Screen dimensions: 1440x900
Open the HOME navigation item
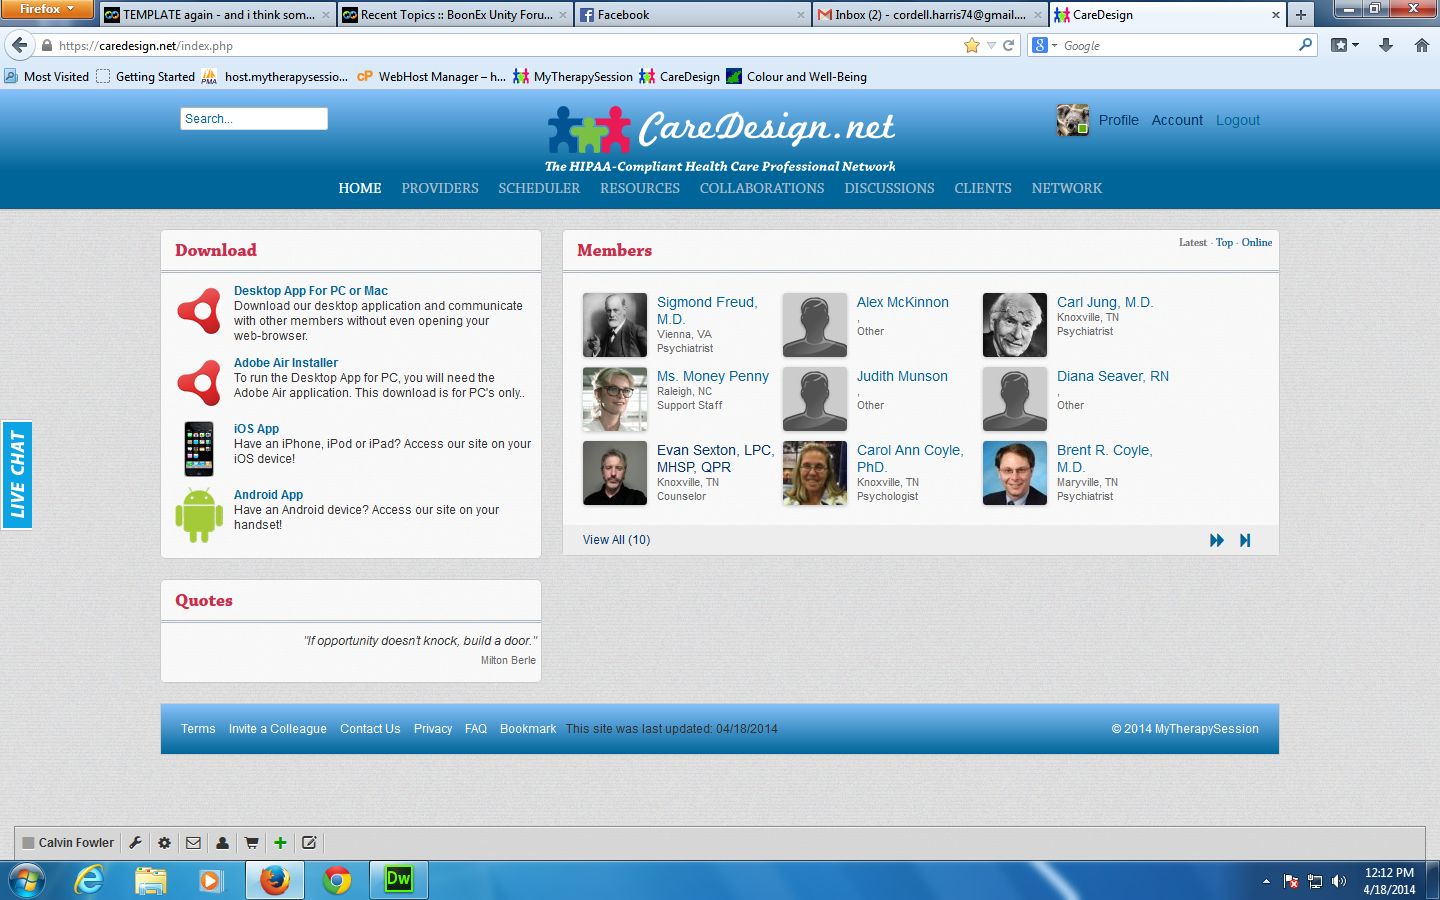click(360, 188)
